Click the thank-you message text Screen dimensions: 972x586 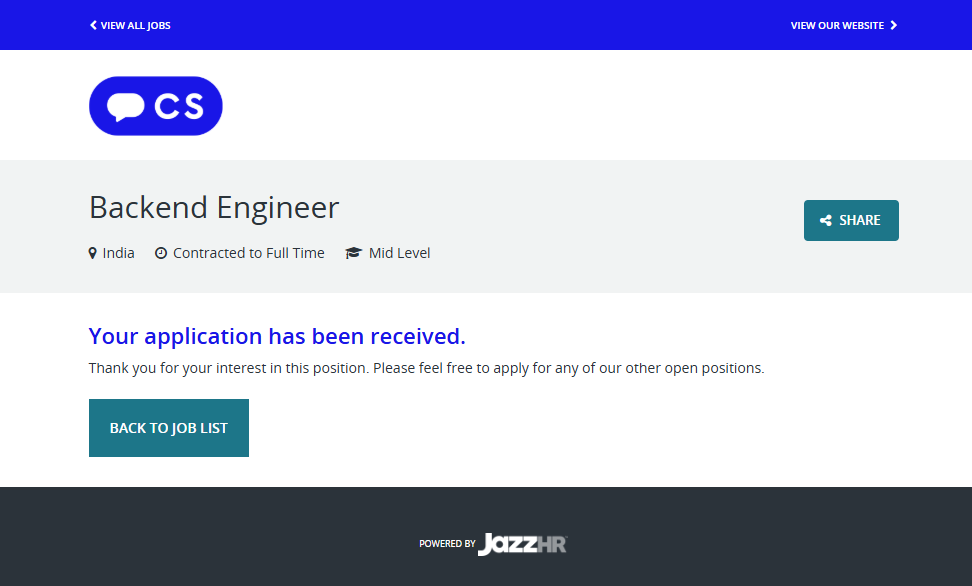426,368
